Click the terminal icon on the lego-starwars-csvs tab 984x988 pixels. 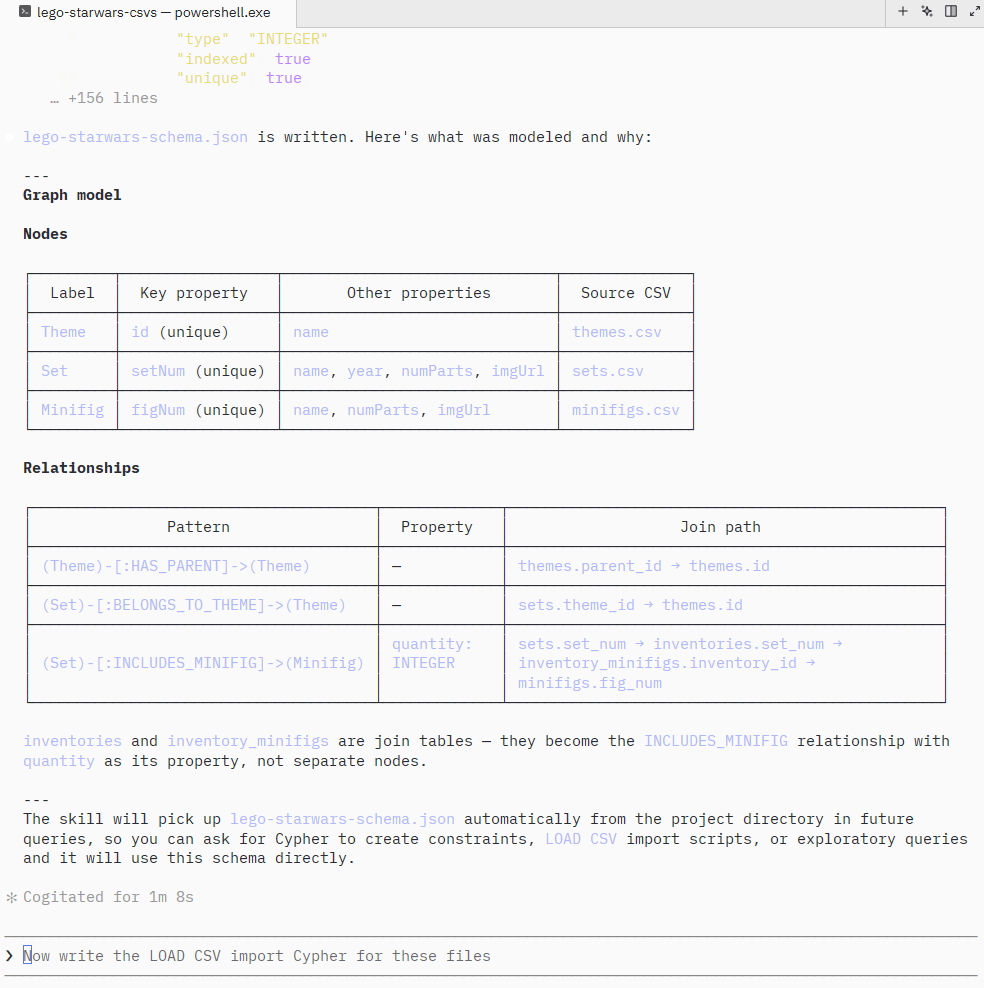[25, 12]
